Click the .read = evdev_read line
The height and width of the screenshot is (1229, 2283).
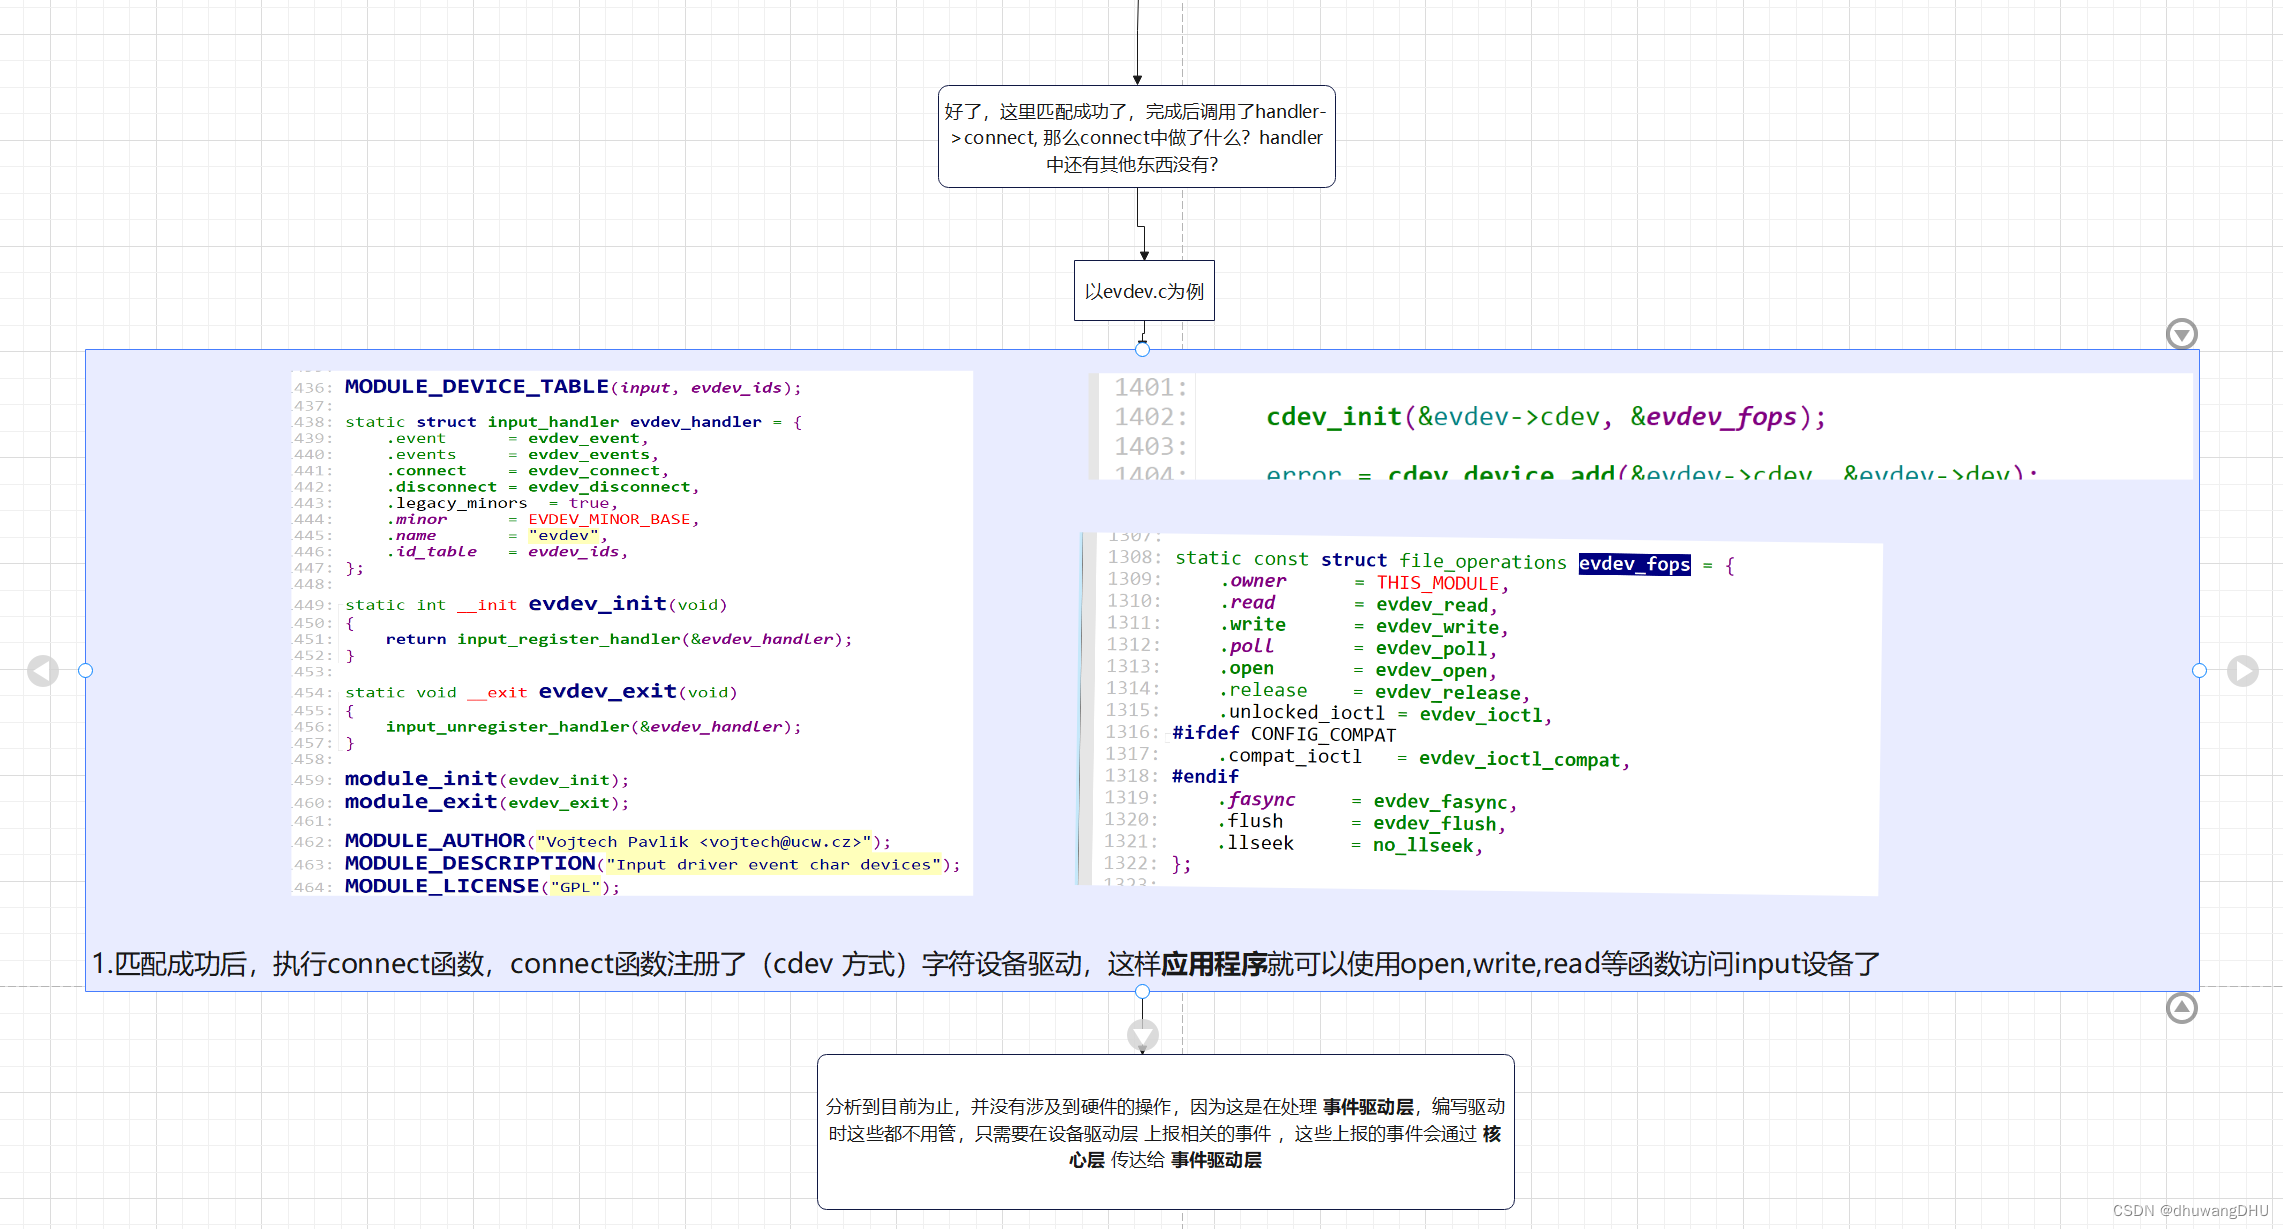tap(1358, 604)
